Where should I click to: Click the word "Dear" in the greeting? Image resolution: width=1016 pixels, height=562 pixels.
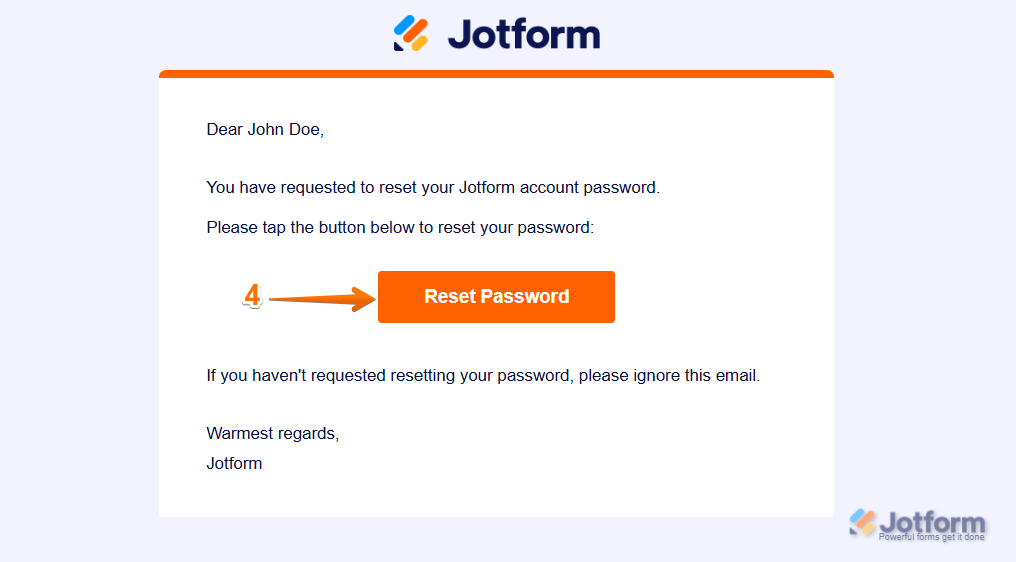tap(225, 129)
